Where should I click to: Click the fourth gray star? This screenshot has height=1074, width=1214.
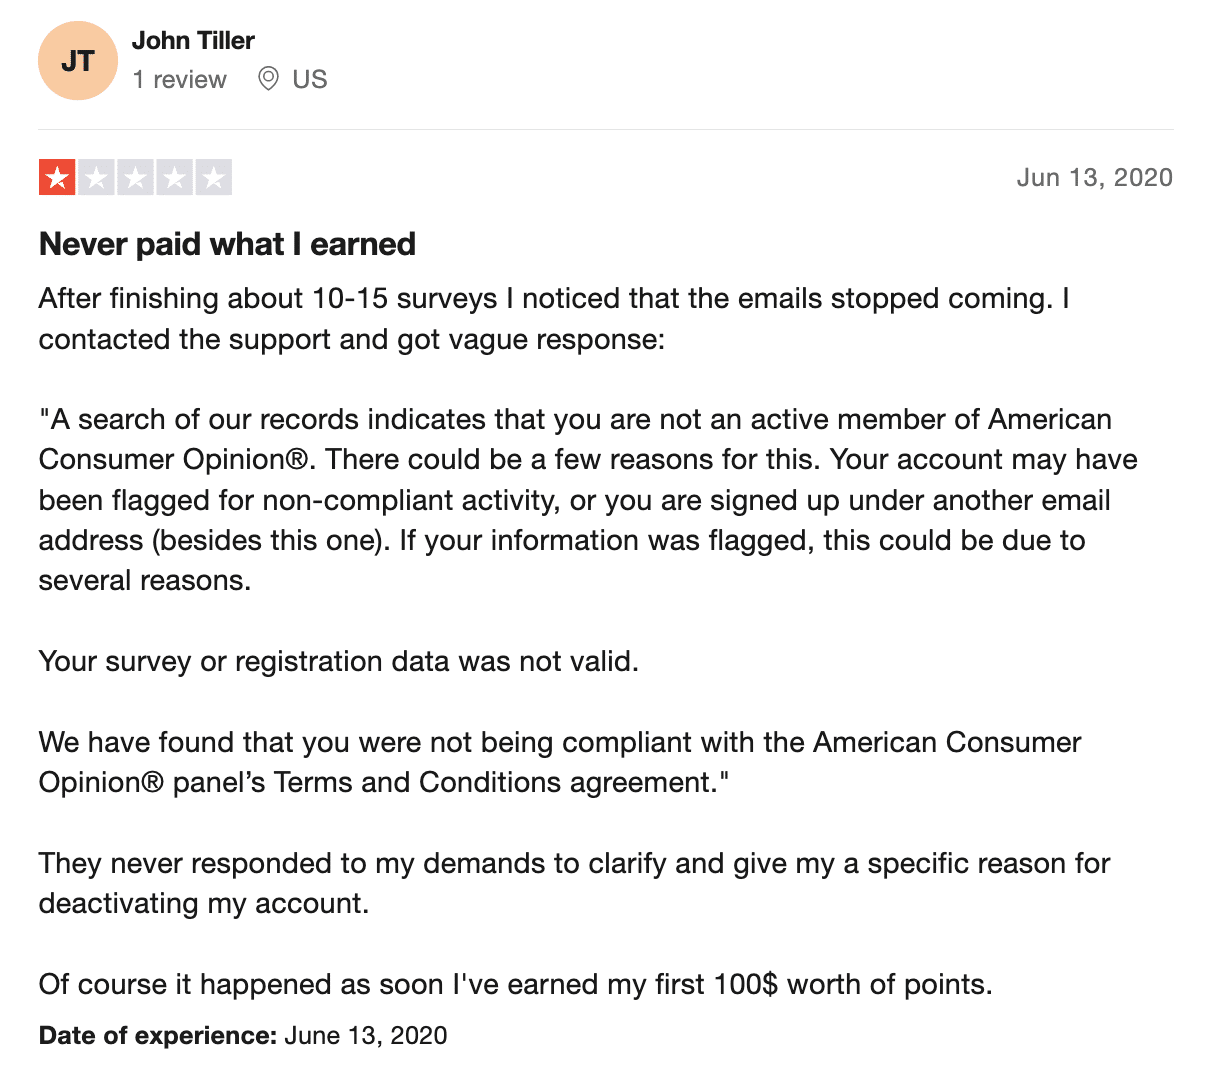coord(174,178)
